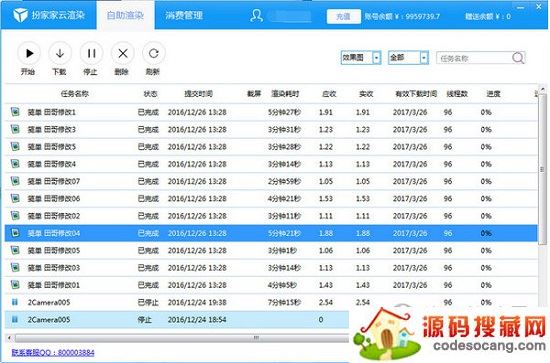The width and height of the screenshot is (550, 363).
Task: Click the render time 4分钟21秒
Action: coord(284,199)
